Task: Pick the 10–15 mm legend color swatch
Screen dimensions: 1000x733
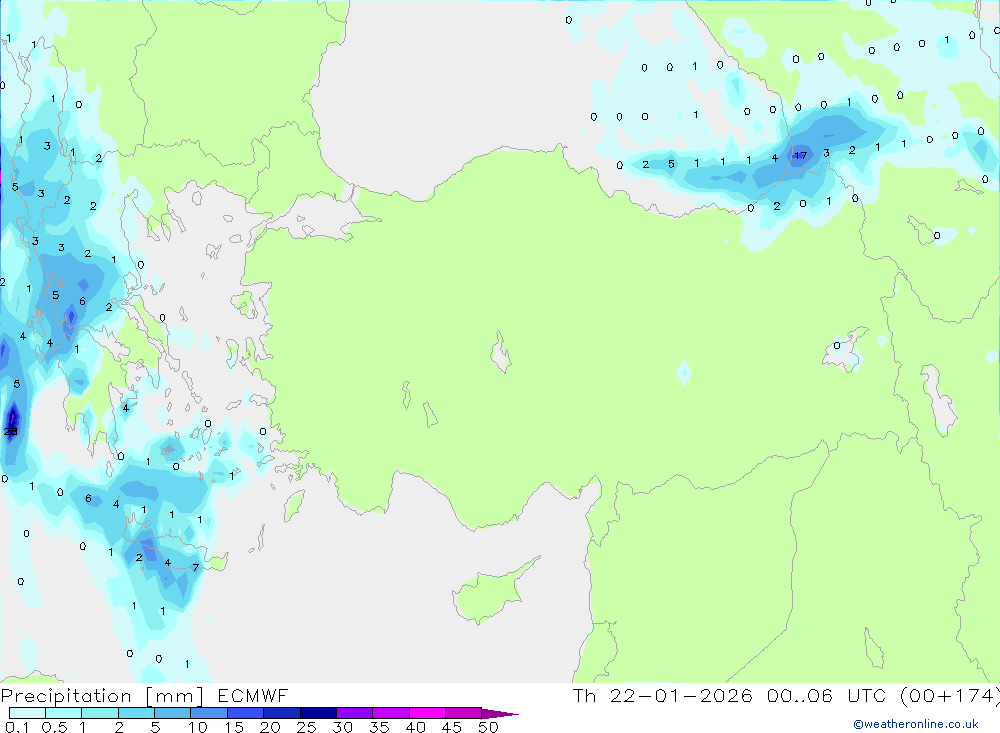Action: pos(209,713)
